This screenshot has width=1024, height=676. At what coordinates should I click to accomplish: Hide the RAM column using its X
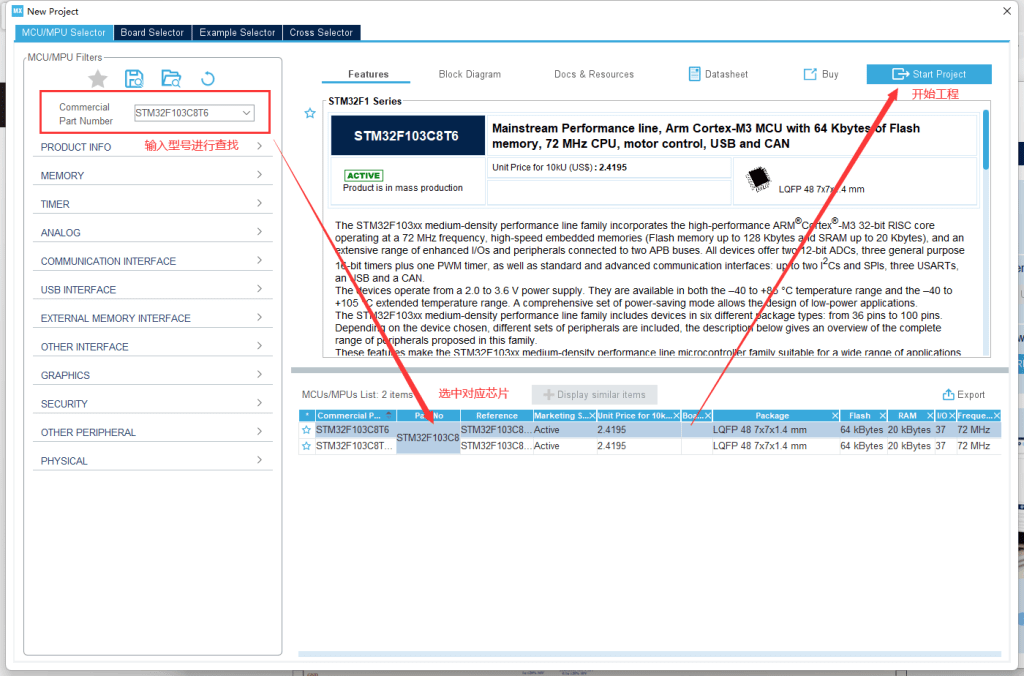pyautogui.click(x=930, y=416)
